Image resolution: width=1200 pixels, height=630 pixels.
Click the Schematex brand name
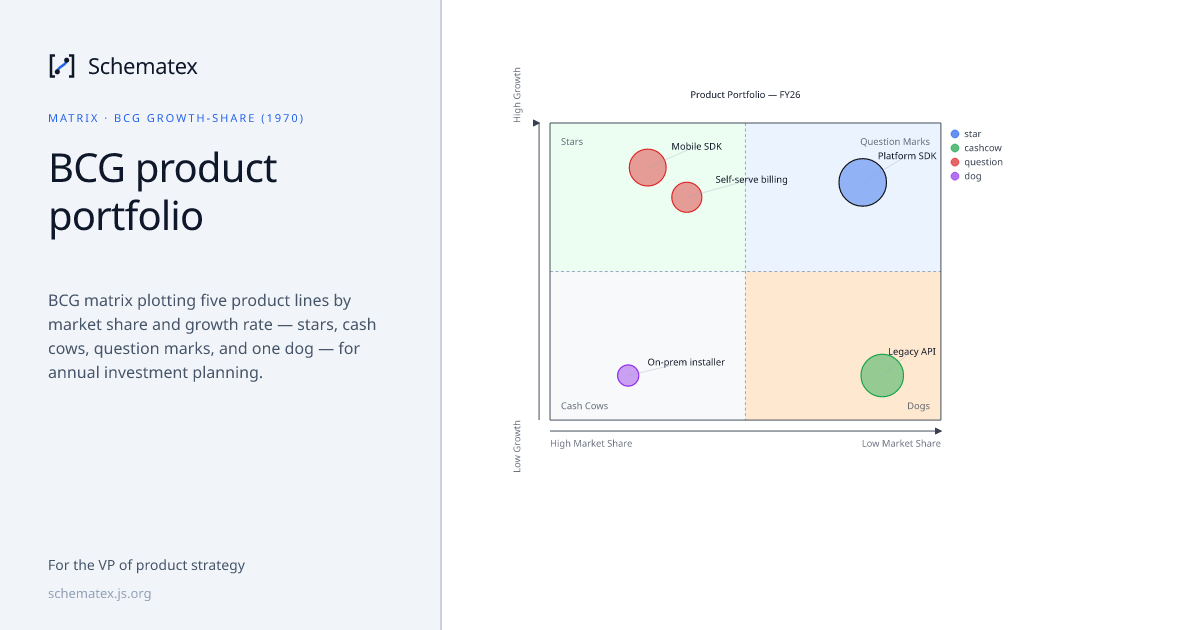[143, 66]
